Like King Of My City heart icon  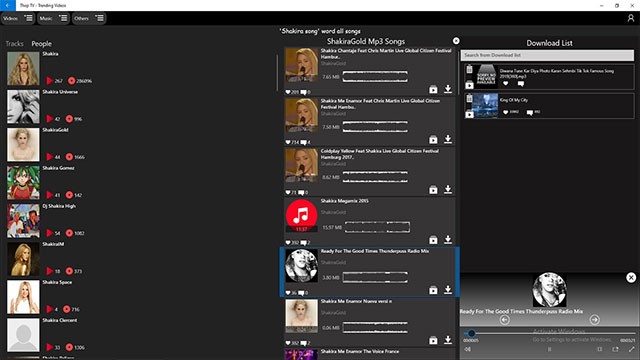pyautogui.click(x=506, y=112)
